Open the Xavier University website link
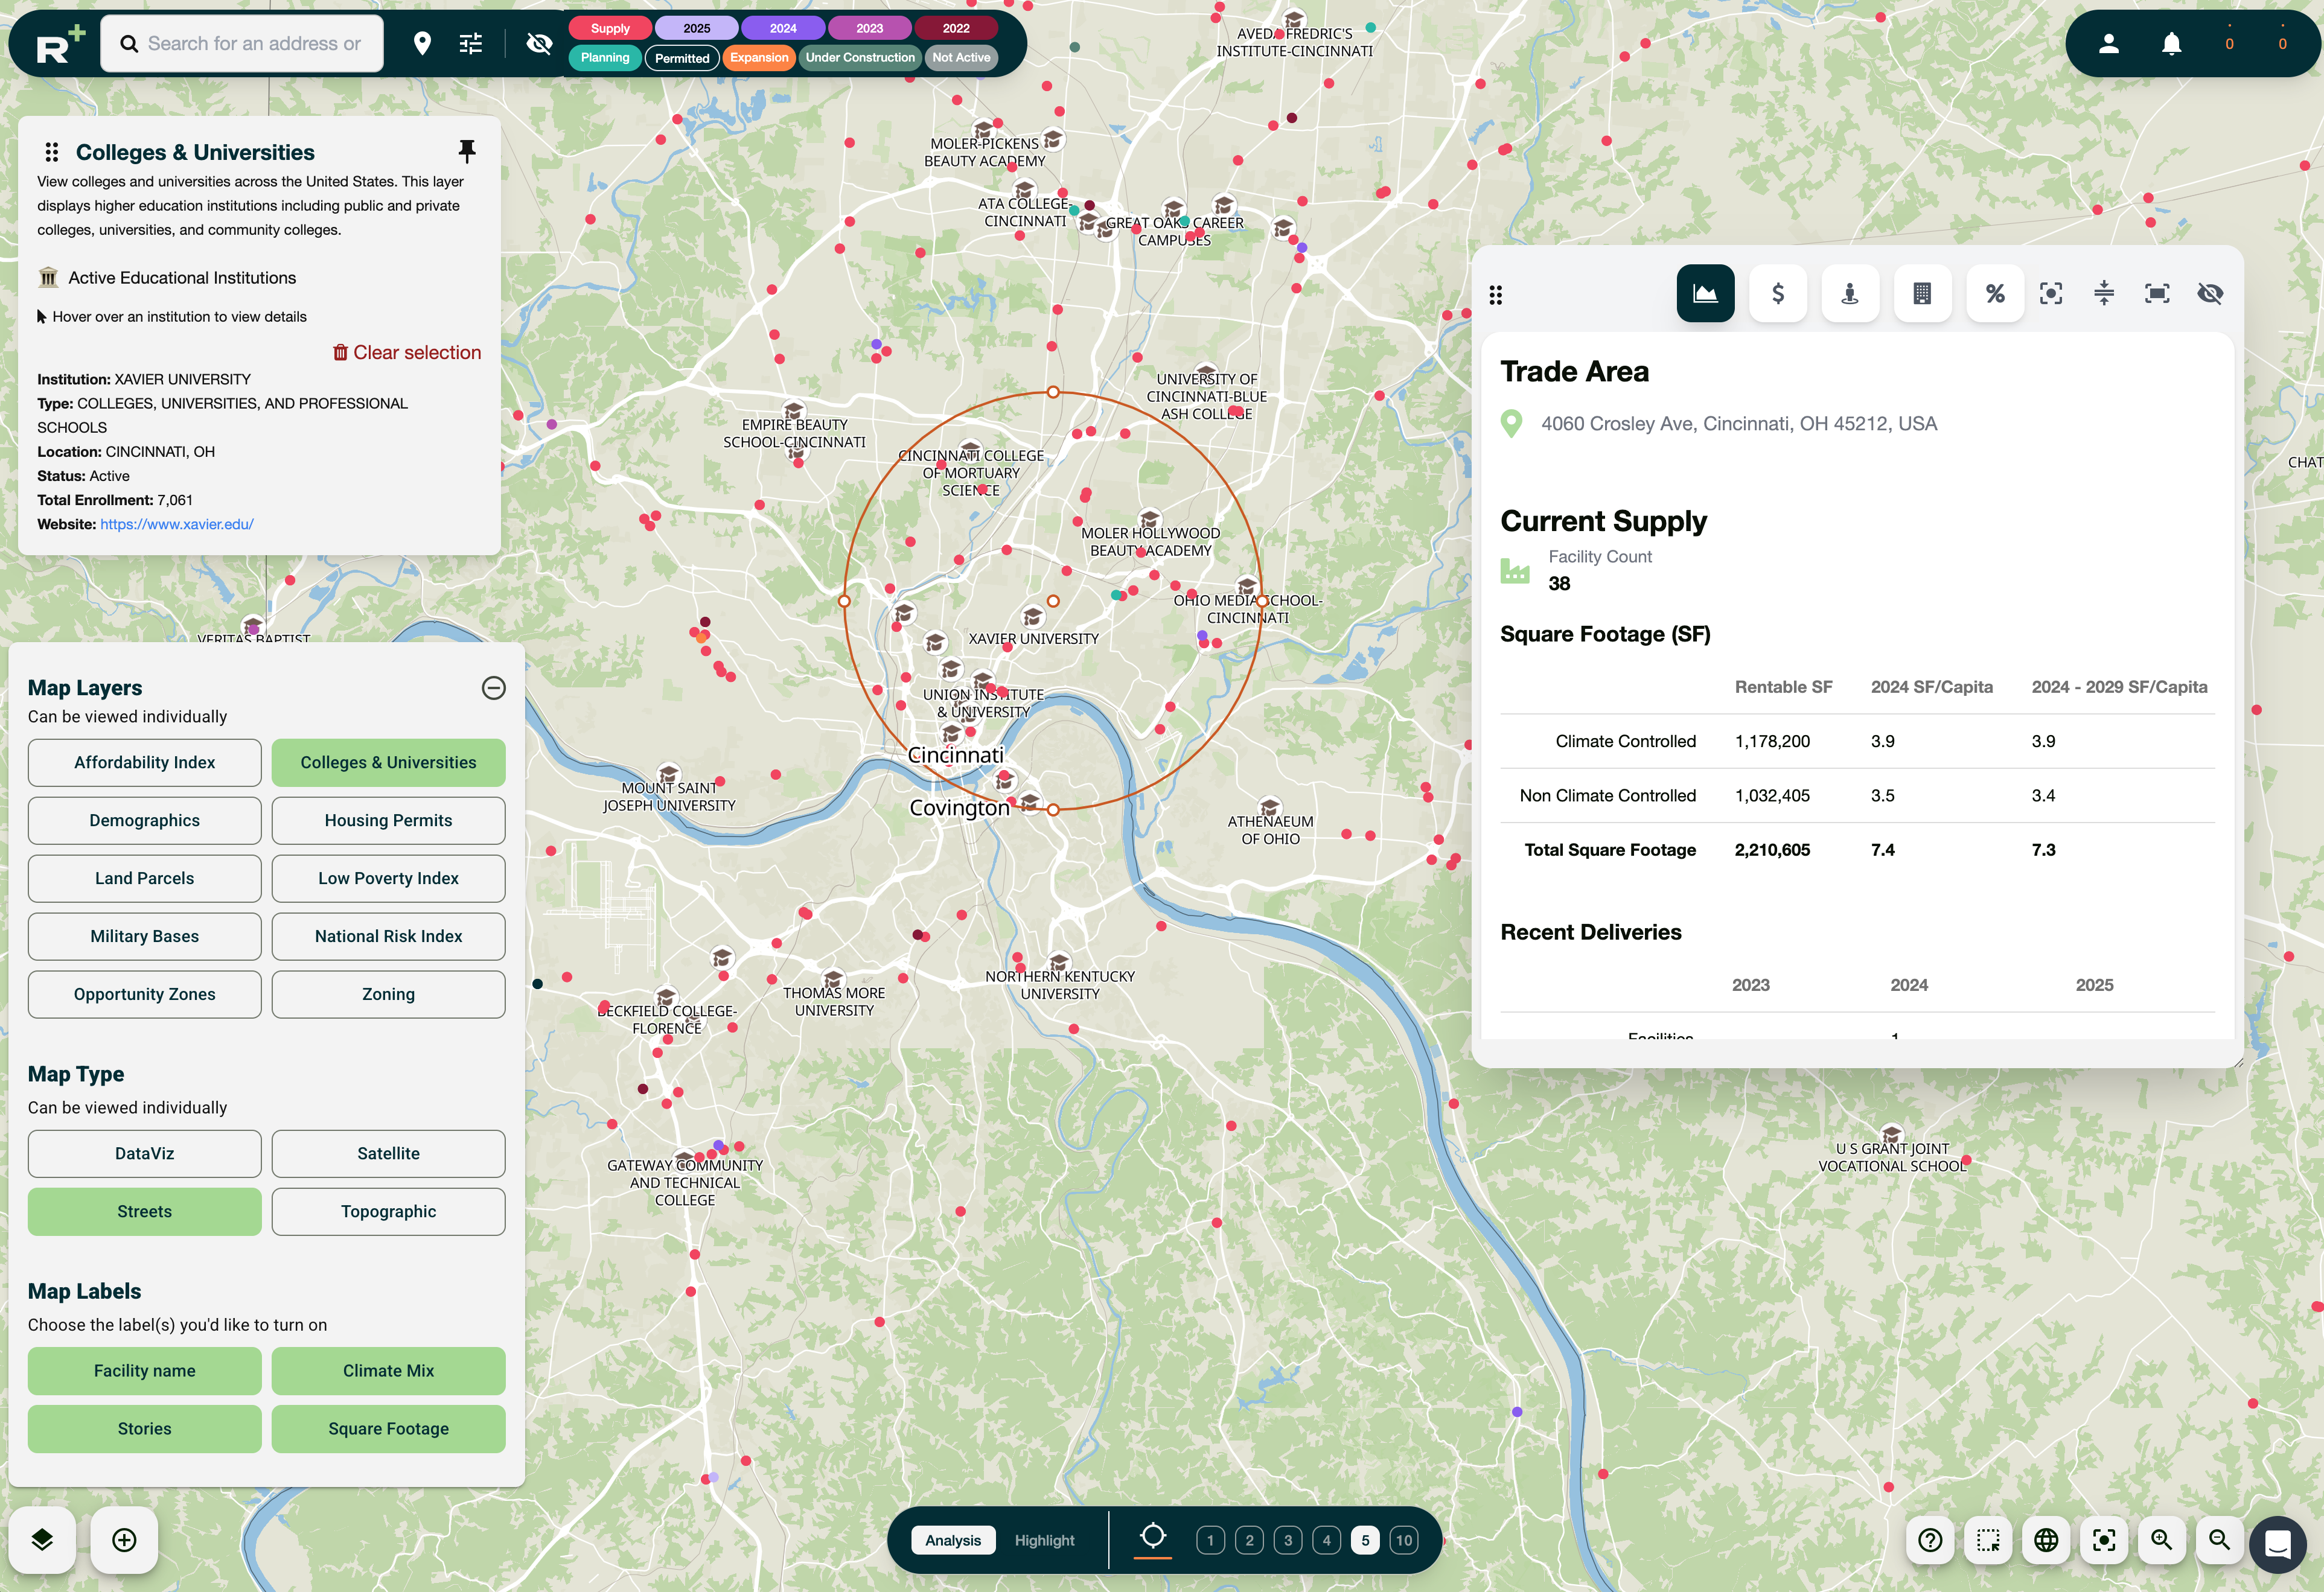Screen dimensions: 2324x1592 (176, 523)
